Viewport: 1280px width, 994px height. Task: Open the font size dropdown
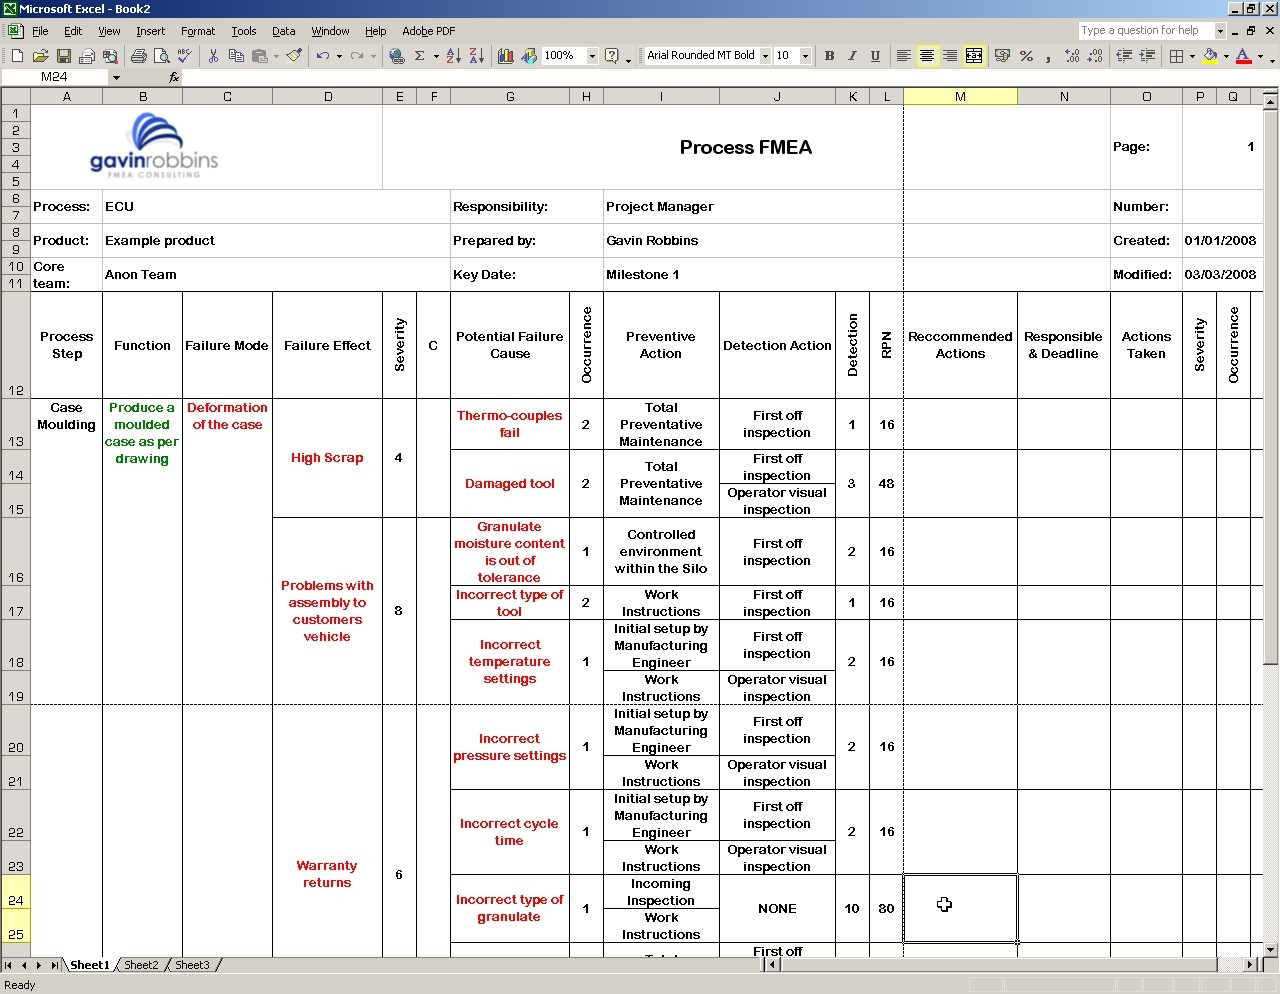click(806, 56)
